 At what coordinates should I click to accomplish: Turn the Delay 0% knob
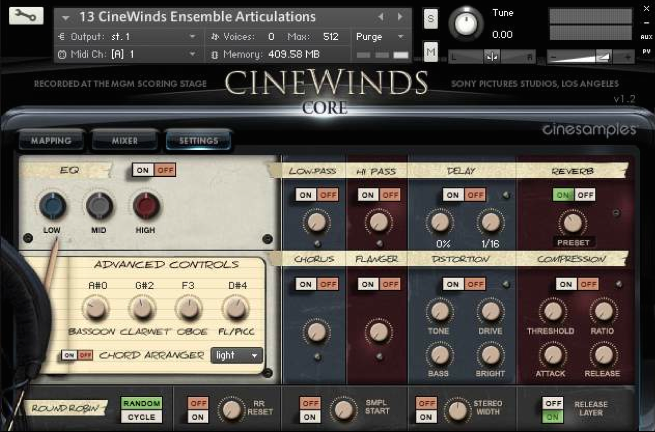[440, 222]
